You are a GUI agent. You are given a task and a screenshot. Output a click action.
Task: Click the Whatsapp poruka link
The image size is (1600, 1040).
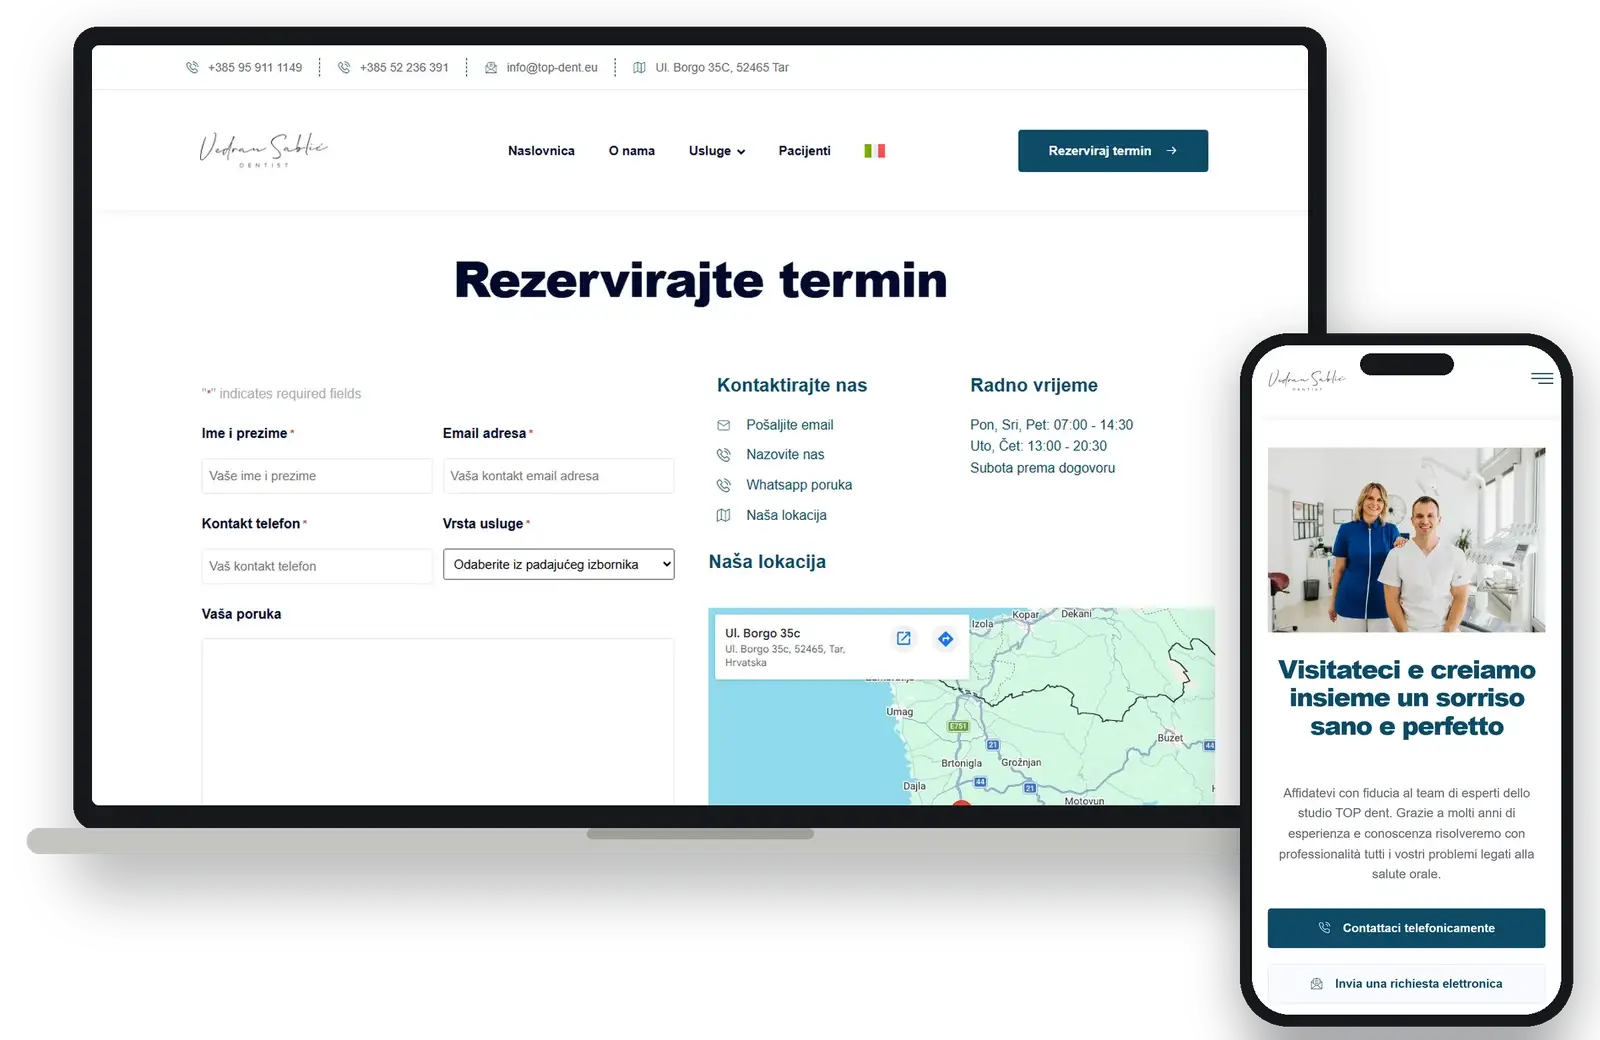[x=799, y=485]
